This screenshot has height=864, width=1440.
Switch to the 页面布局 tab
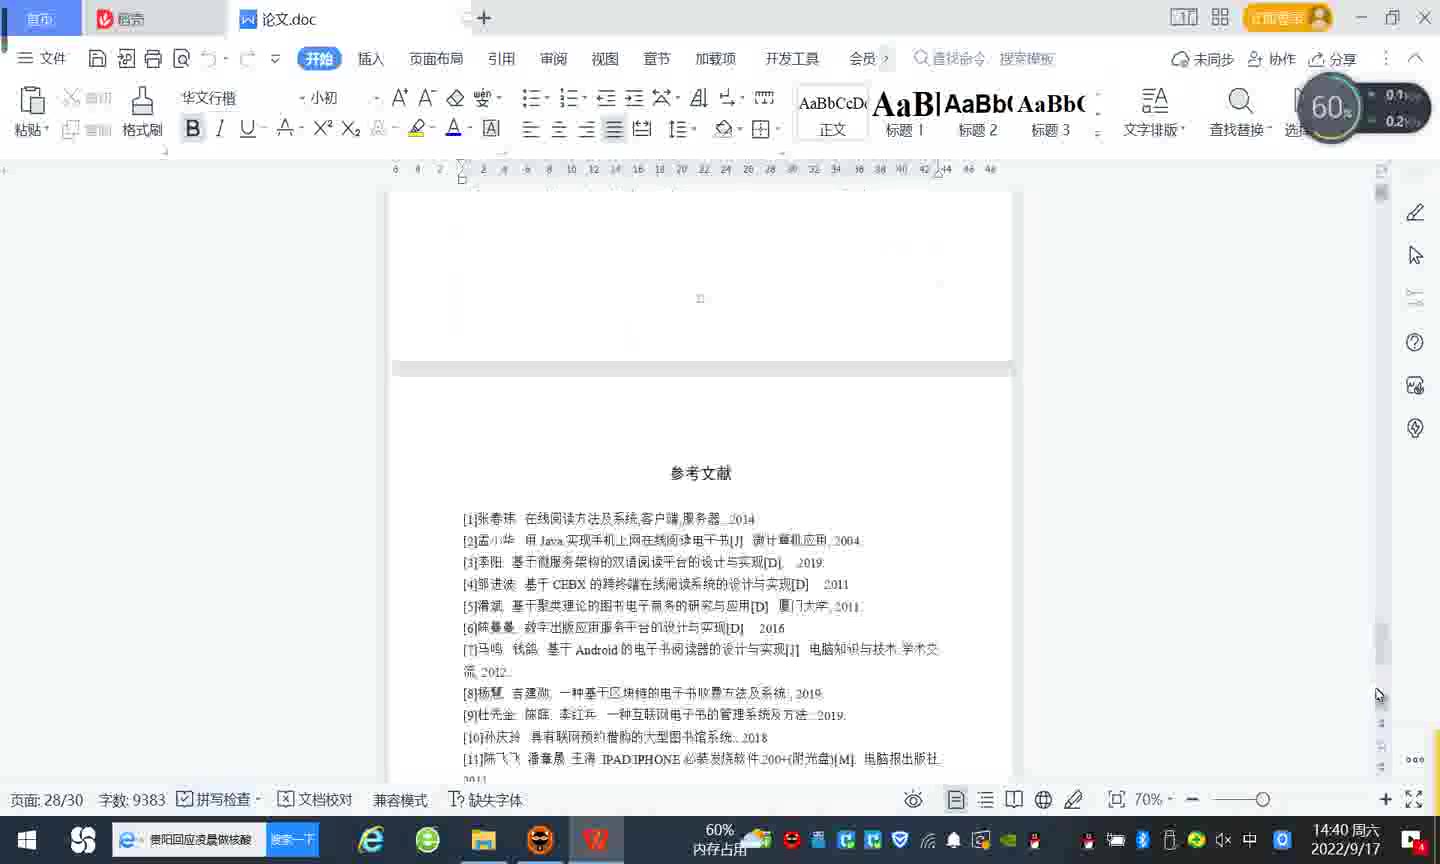436,59
